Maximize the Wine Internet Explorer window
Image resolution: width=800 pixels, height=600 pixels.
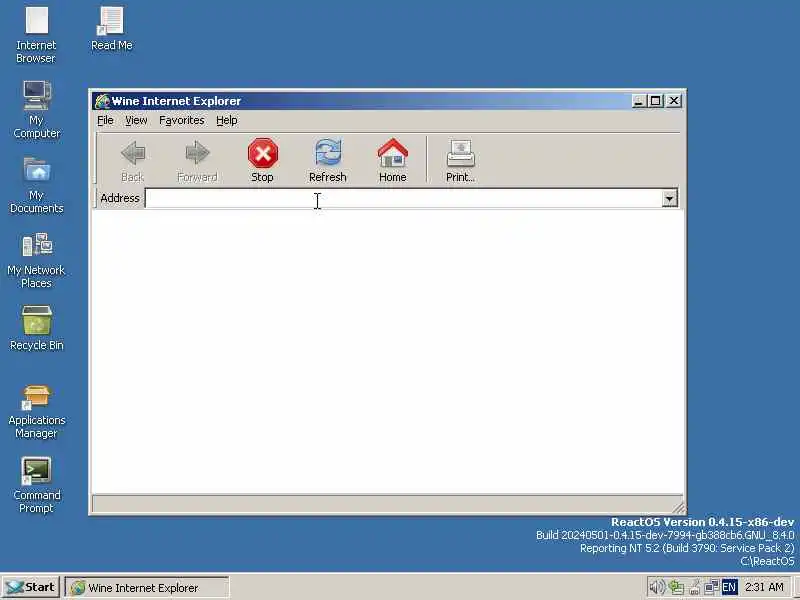[656, 101]
